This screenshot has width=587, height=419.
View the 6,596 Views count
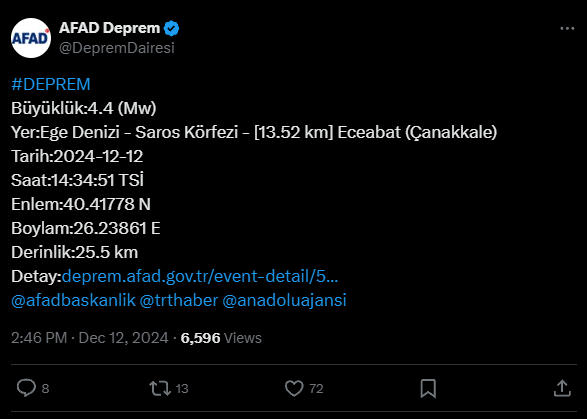coord(221,338)
